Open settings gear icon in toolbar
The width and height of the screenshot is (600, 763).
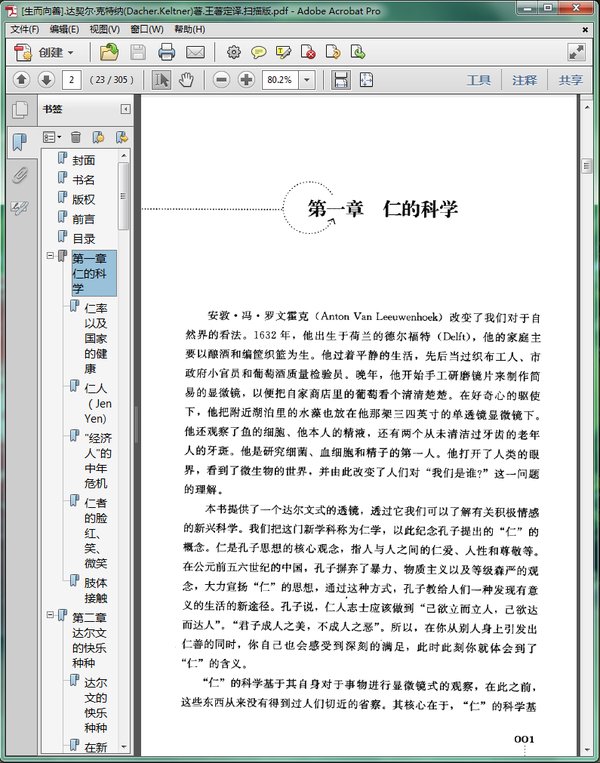[234, 52]
